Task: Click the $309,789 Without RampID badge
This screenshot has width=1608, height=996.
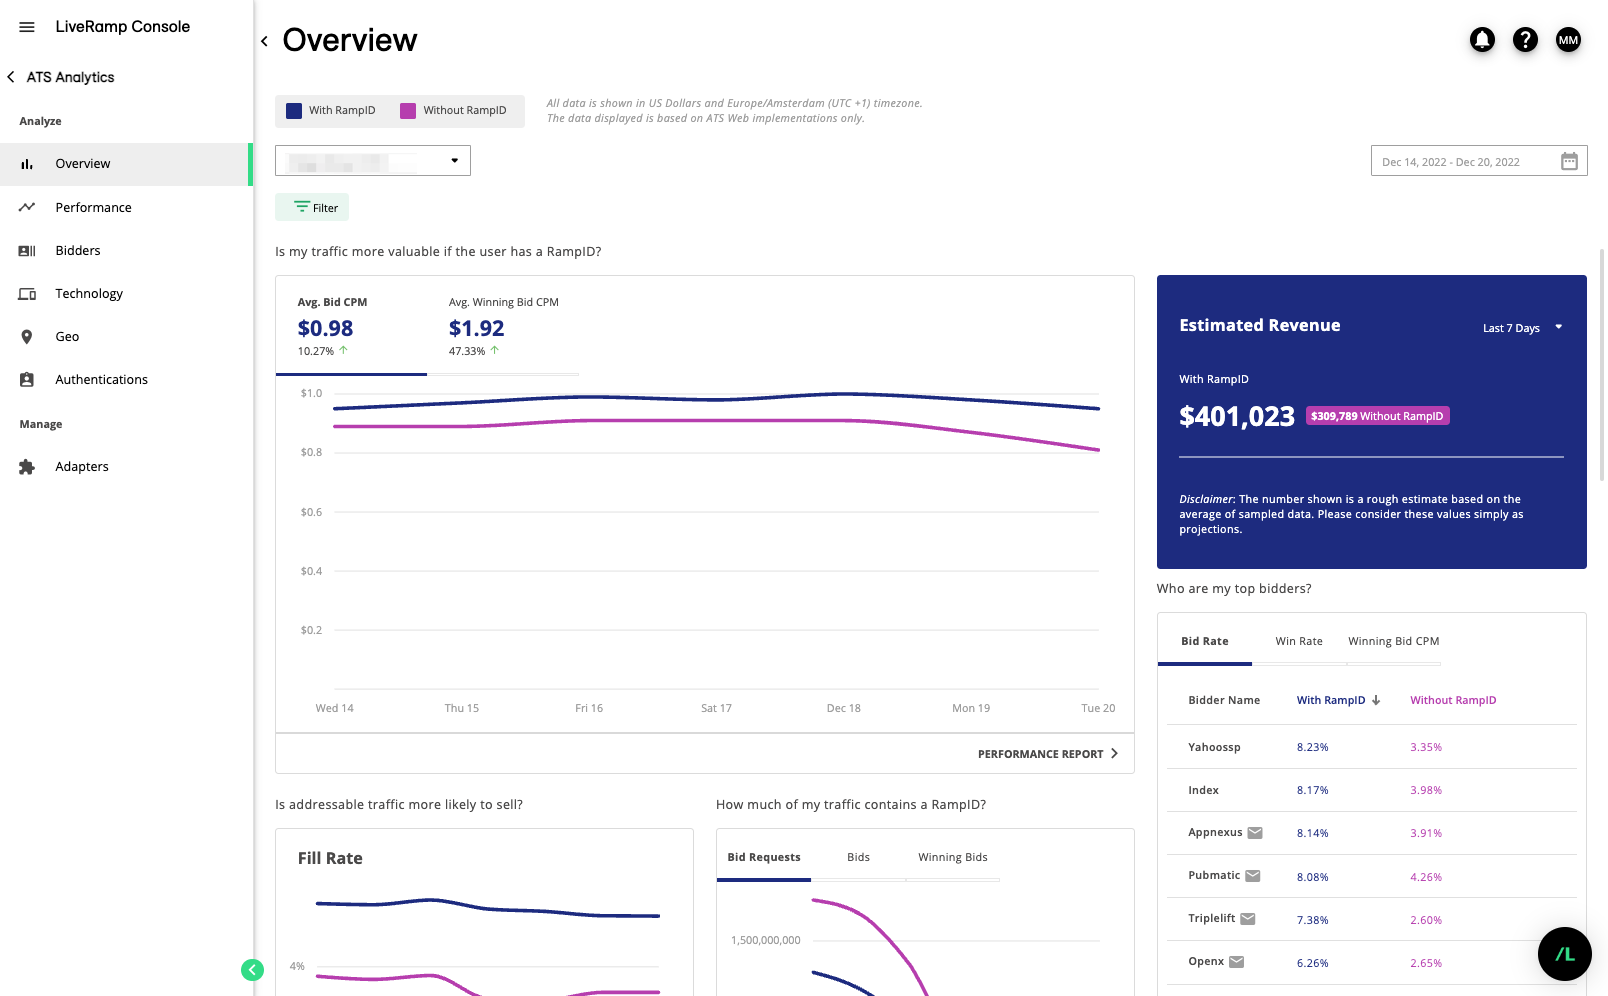Action: click(1377, 416)
